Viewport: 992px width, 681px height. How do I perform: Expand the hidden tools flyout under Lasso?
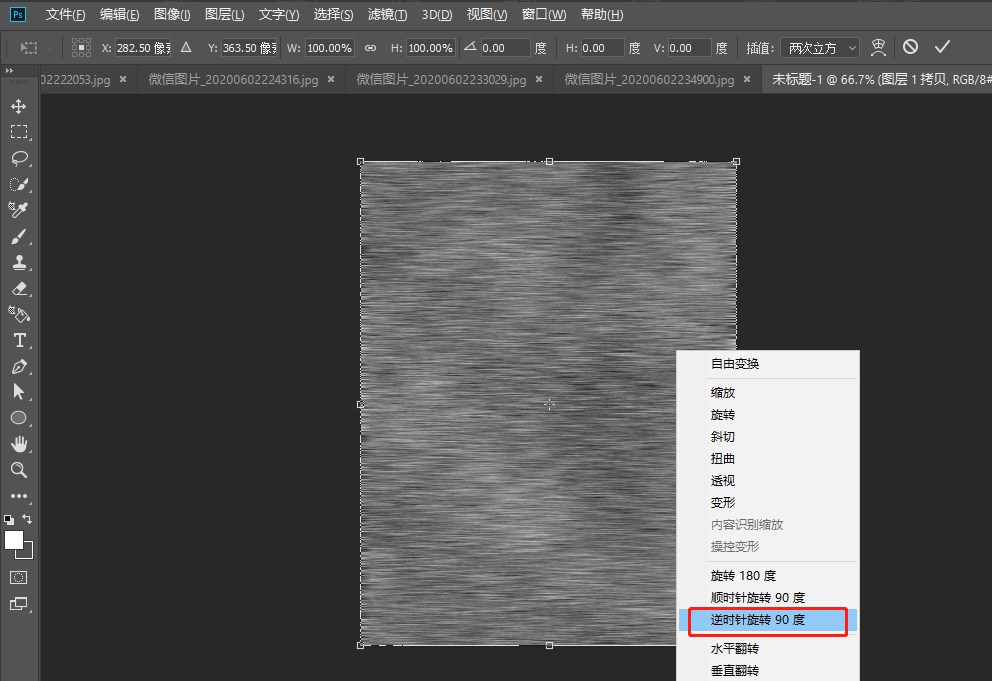[x=29, y=165]
